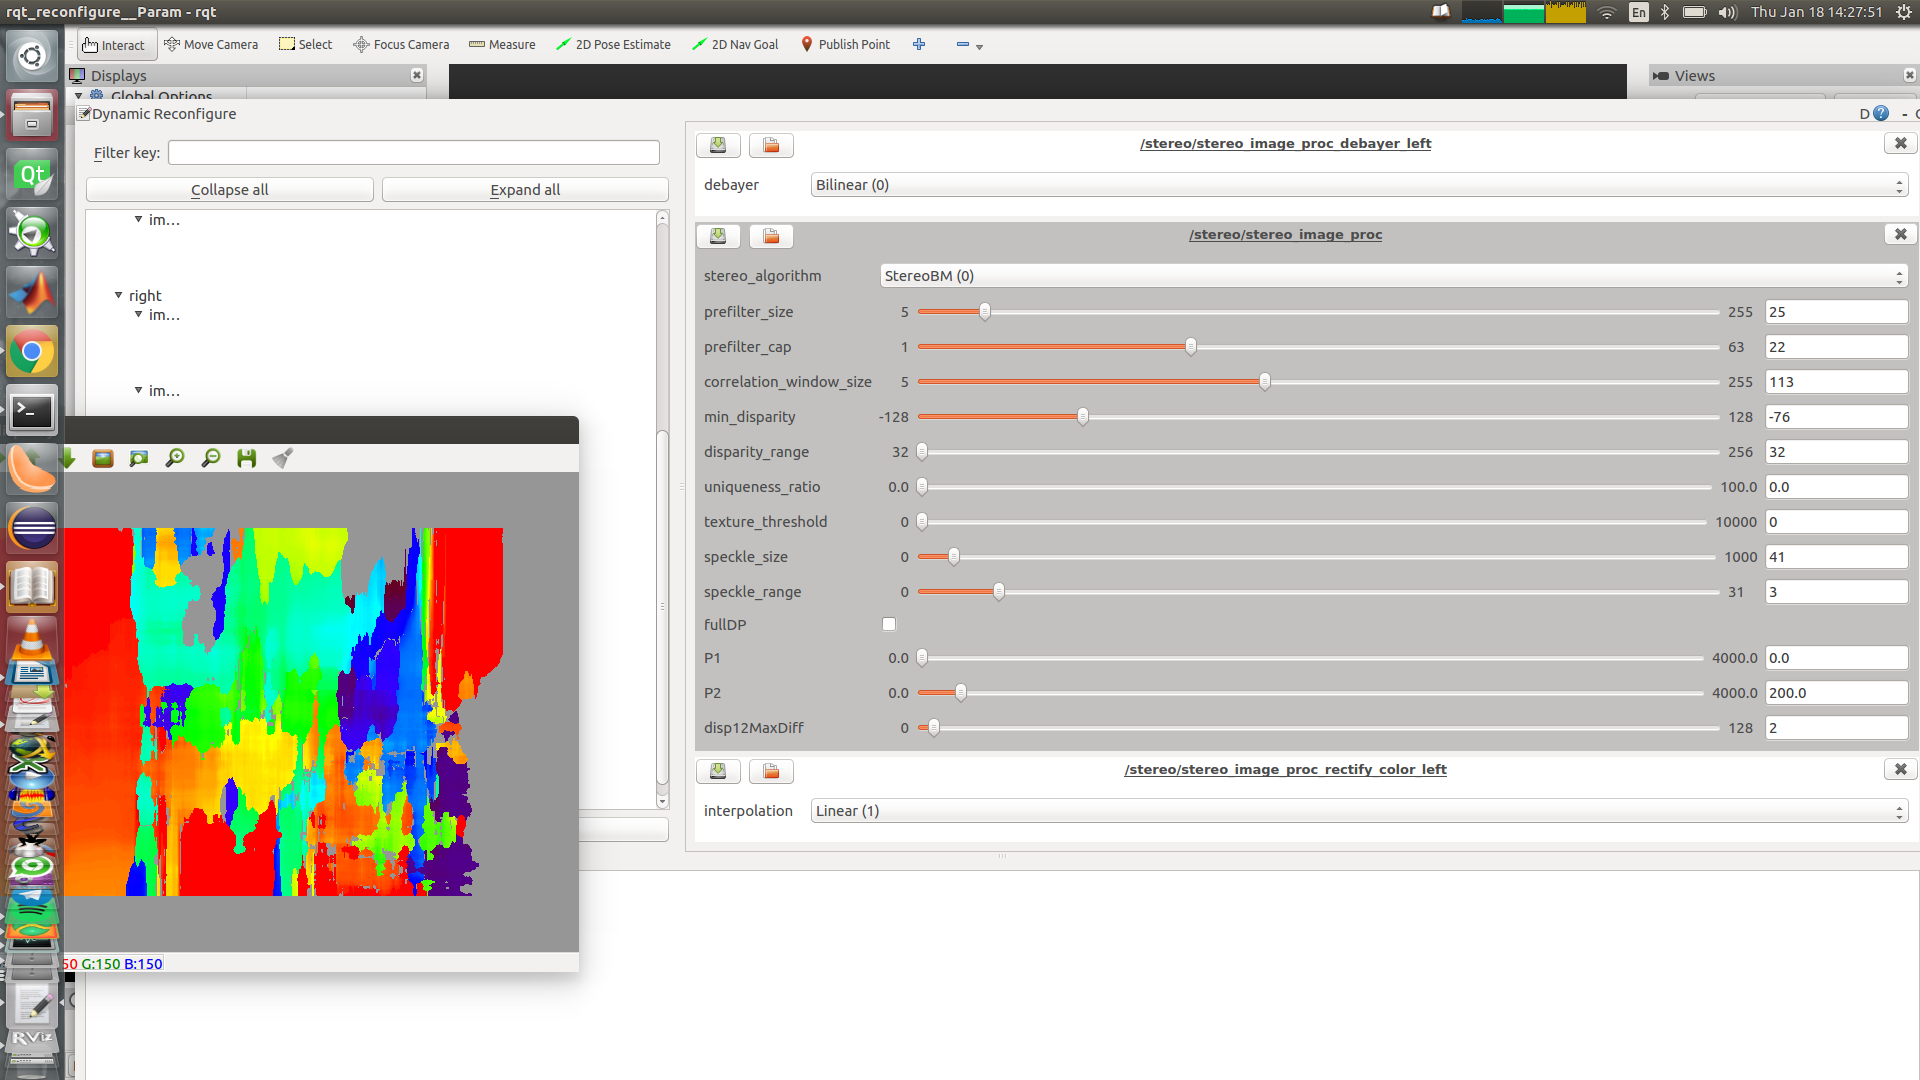Open the debayer Bilinear dropdown
Screen dimensions: 1920x1080
coord(1358,185)
